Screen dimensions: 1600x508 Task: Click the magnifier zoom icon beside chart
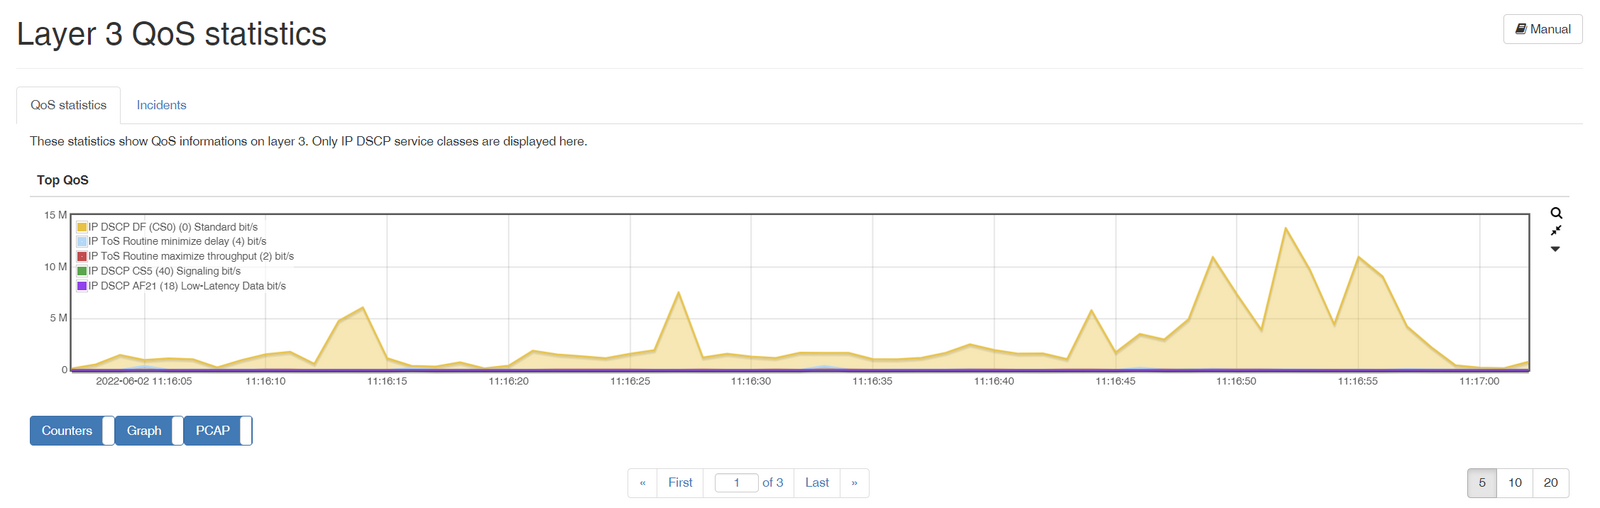point(1556,213)
